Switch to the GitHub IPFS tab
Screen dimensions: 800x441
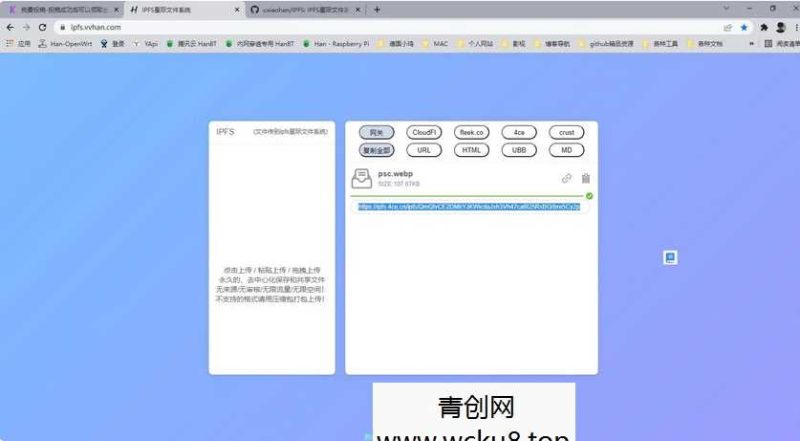tap(305, 10)
